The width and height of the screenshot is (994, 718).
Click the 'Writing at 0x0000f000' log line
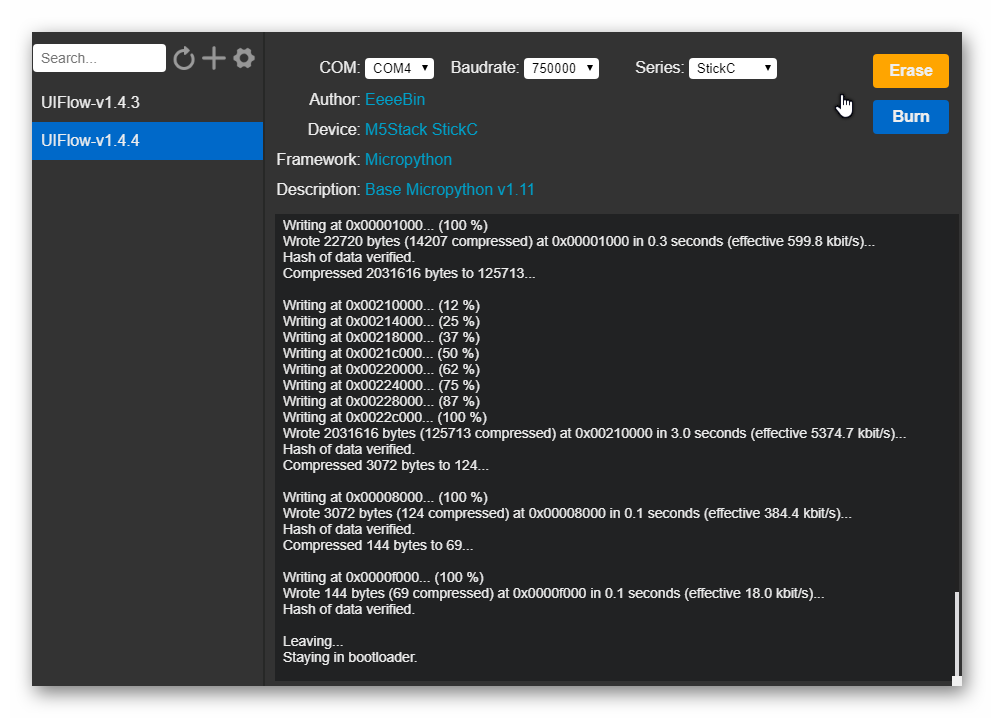pos(383,577)
